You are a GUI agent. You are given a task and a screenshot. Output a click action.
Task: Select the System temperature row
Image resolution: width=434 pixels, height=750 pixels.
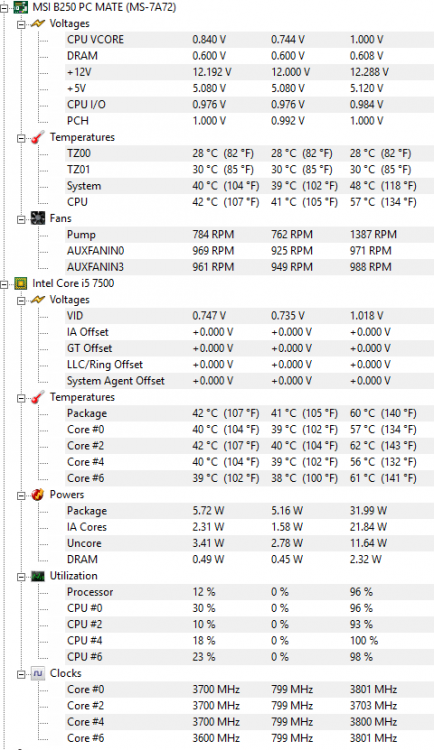click(249, 186)
